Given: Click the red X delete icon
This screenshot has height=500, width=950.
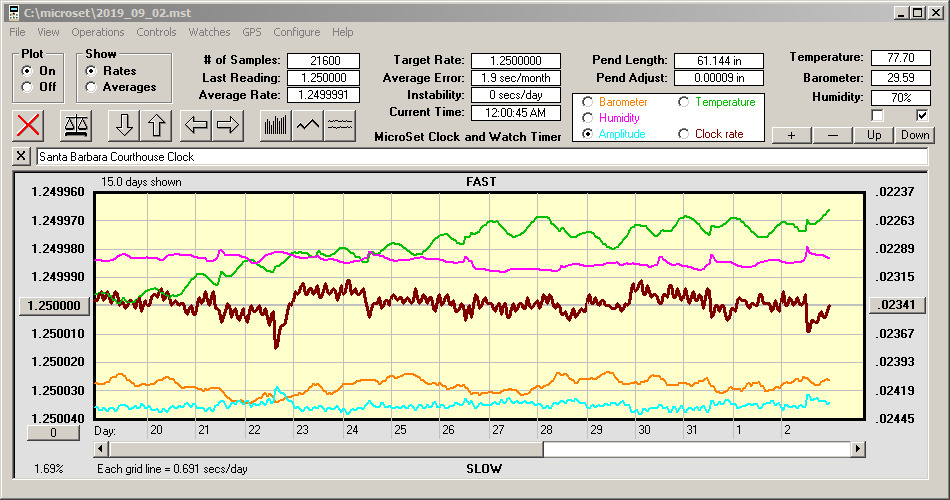Looking at the screenshot, I should [x=28, y=125].
